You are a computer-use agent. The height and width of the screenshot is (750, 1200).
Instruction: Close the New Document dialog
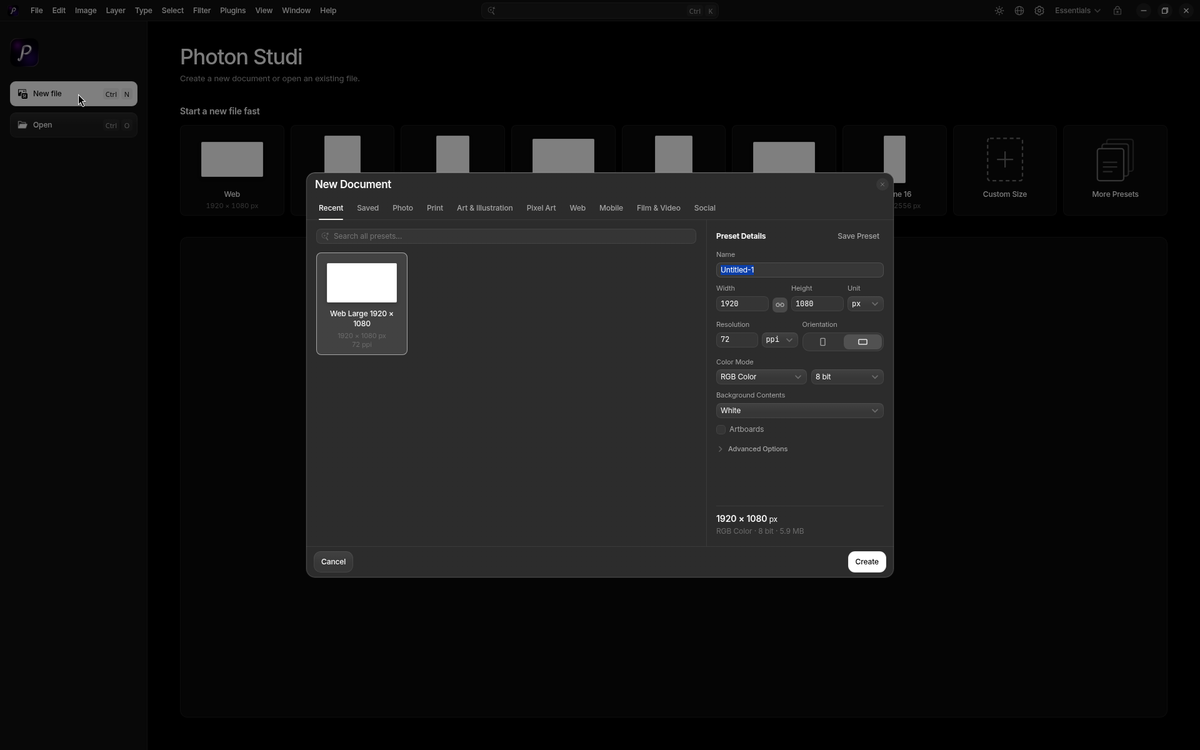tap(882, 184)
